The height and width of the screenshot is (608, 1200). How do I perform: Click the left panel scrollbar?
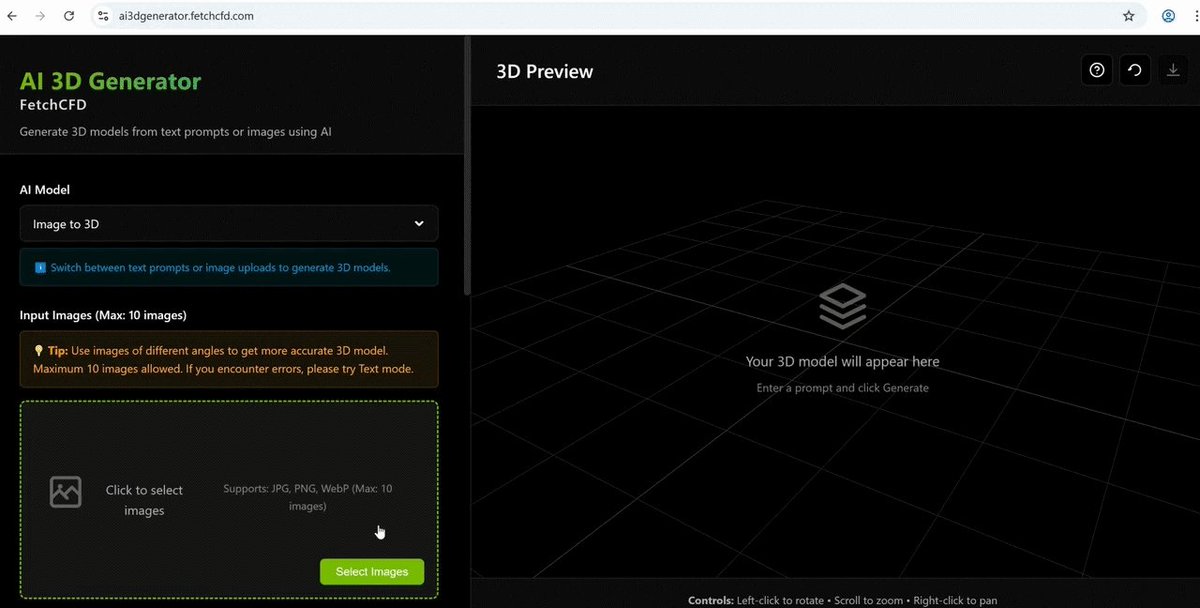(x=467, y=165)
